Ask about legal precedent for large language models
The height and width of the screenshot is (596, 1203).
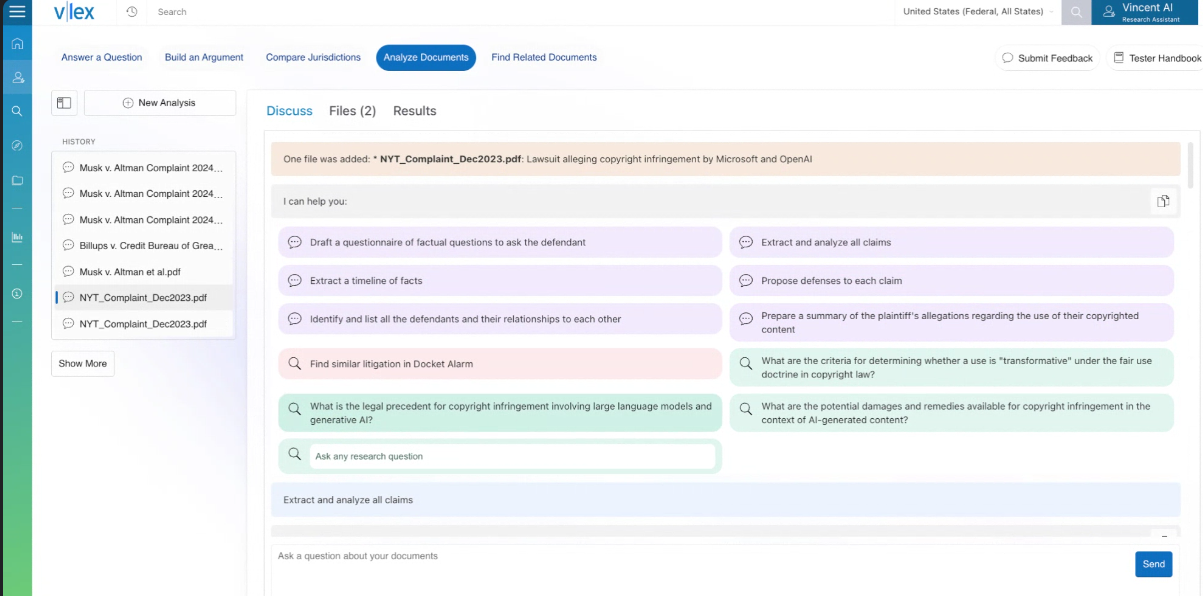click(500, 413)
